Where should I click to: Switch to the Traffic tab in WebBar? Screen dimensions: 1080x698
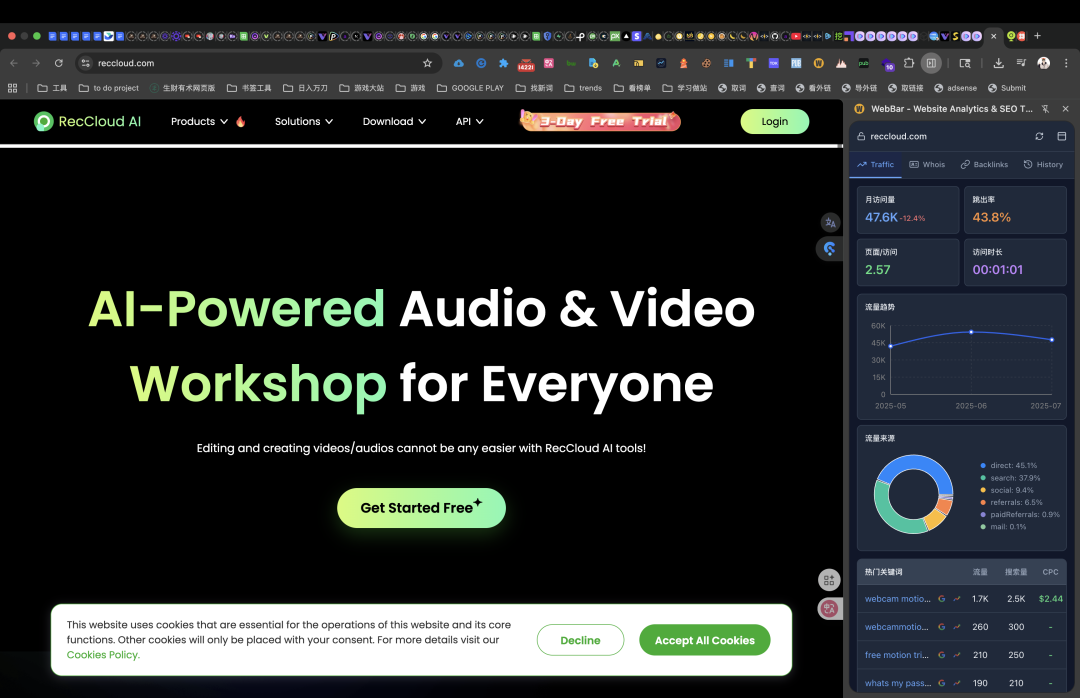coord(875,165)
